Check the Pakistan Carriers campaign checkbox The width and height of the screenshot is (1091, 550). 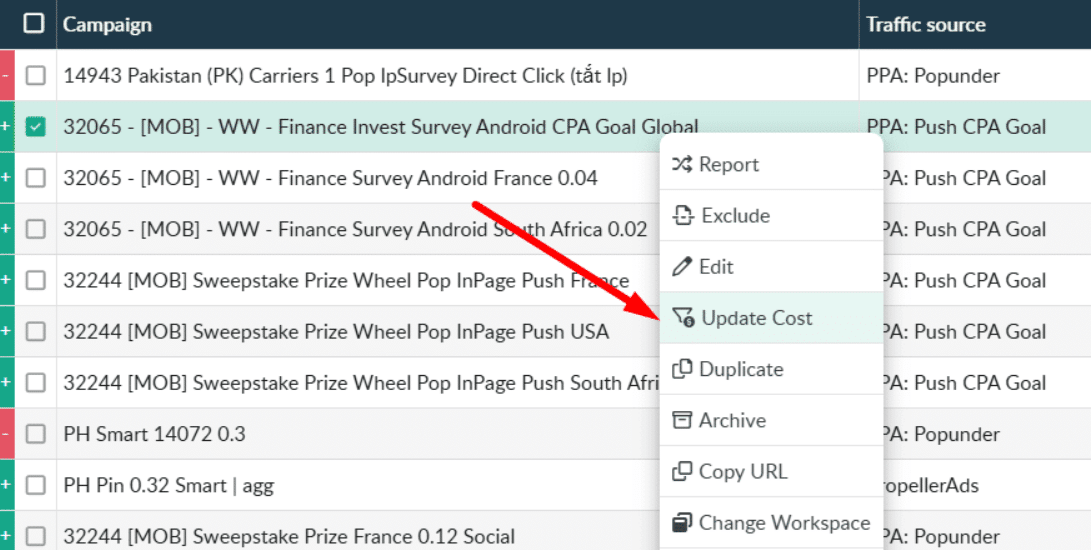tap(36, 76)
